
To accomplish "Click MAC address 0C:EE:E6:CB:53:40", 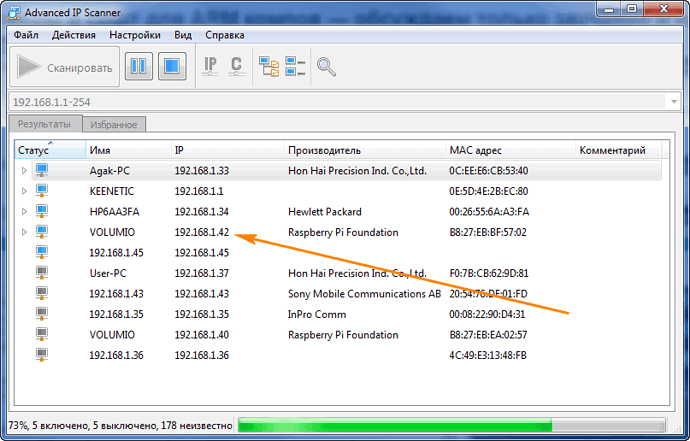I will 488,171.
